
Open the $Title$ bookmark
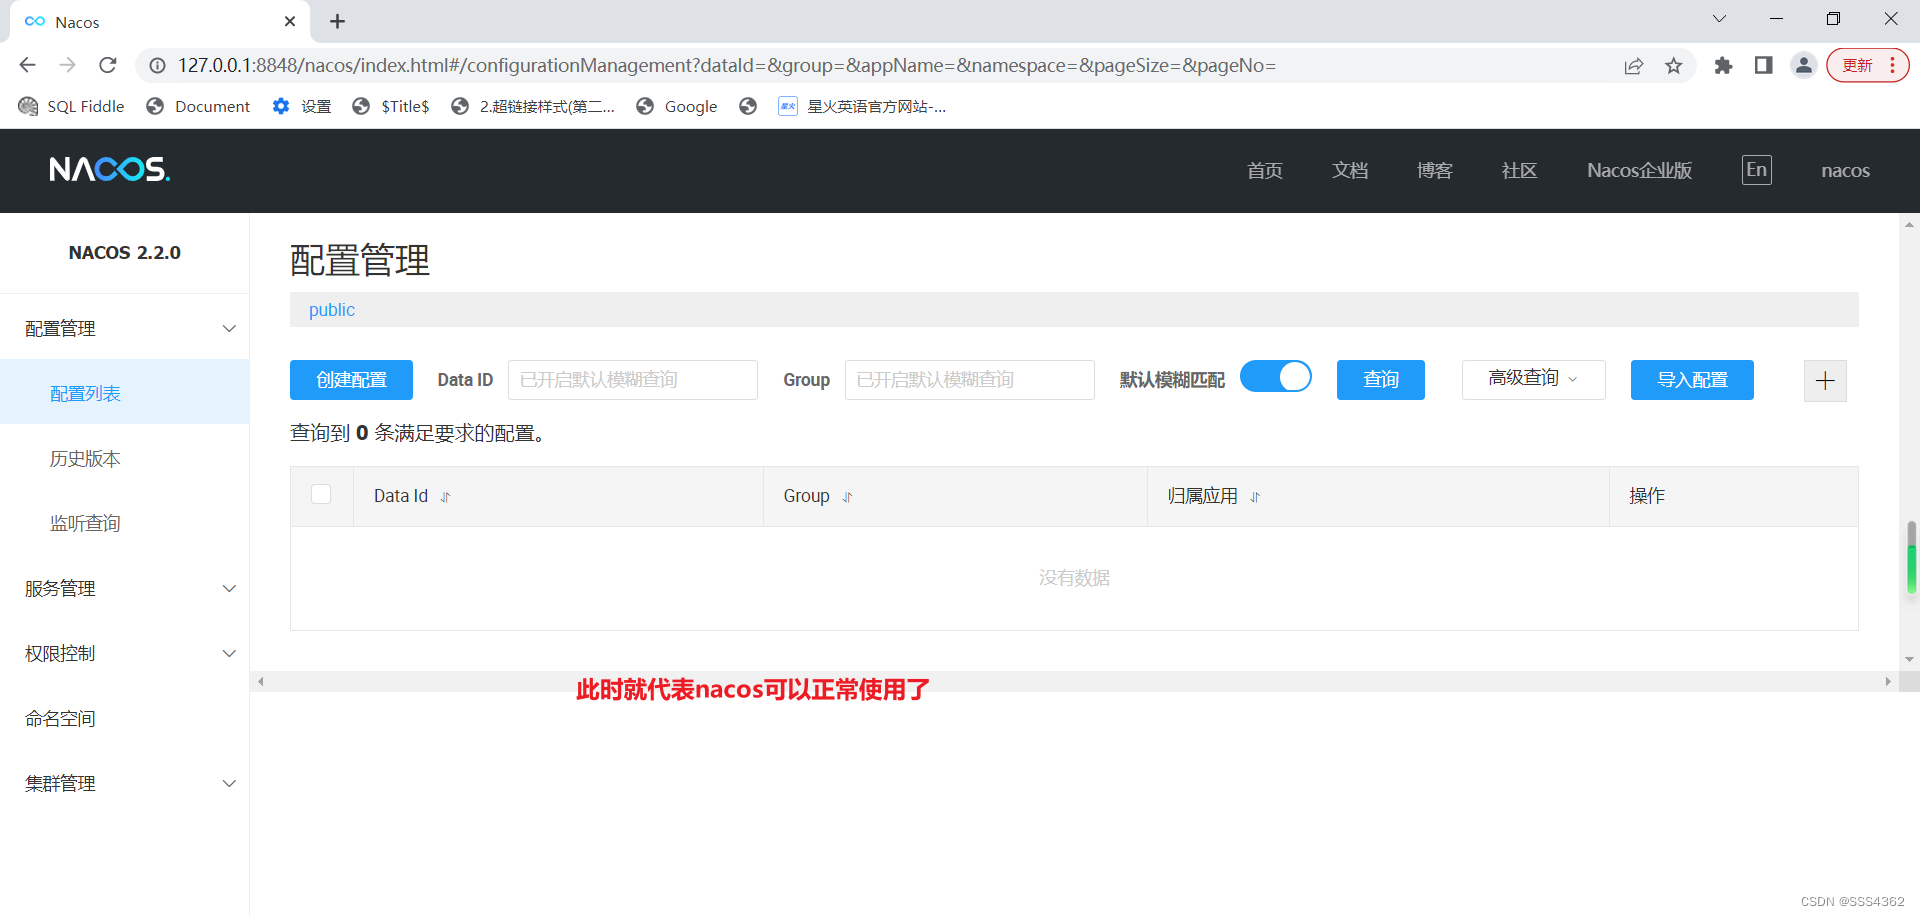coord(391,106)
